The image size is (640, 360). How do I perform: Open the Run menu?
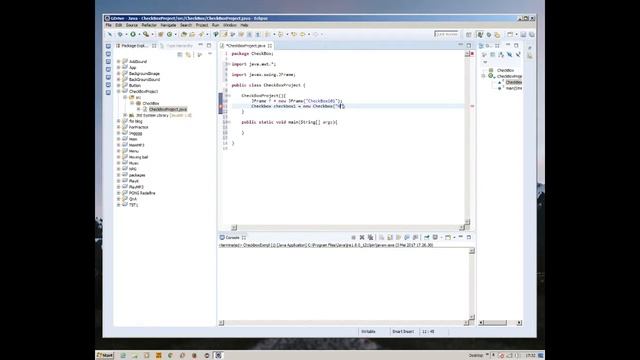(216, 25)
